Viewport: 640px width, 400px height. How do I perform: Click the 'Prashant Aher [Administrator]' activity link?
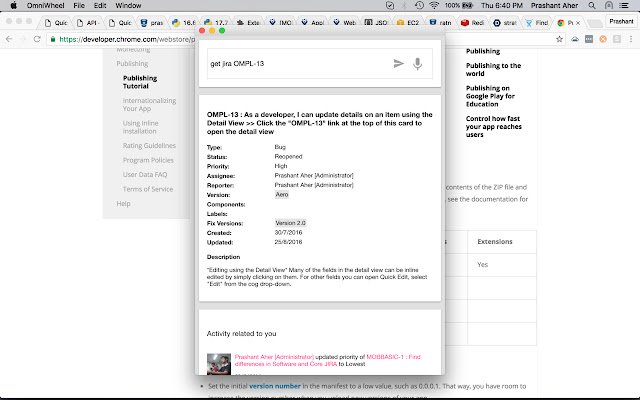[x=274, y=357]
